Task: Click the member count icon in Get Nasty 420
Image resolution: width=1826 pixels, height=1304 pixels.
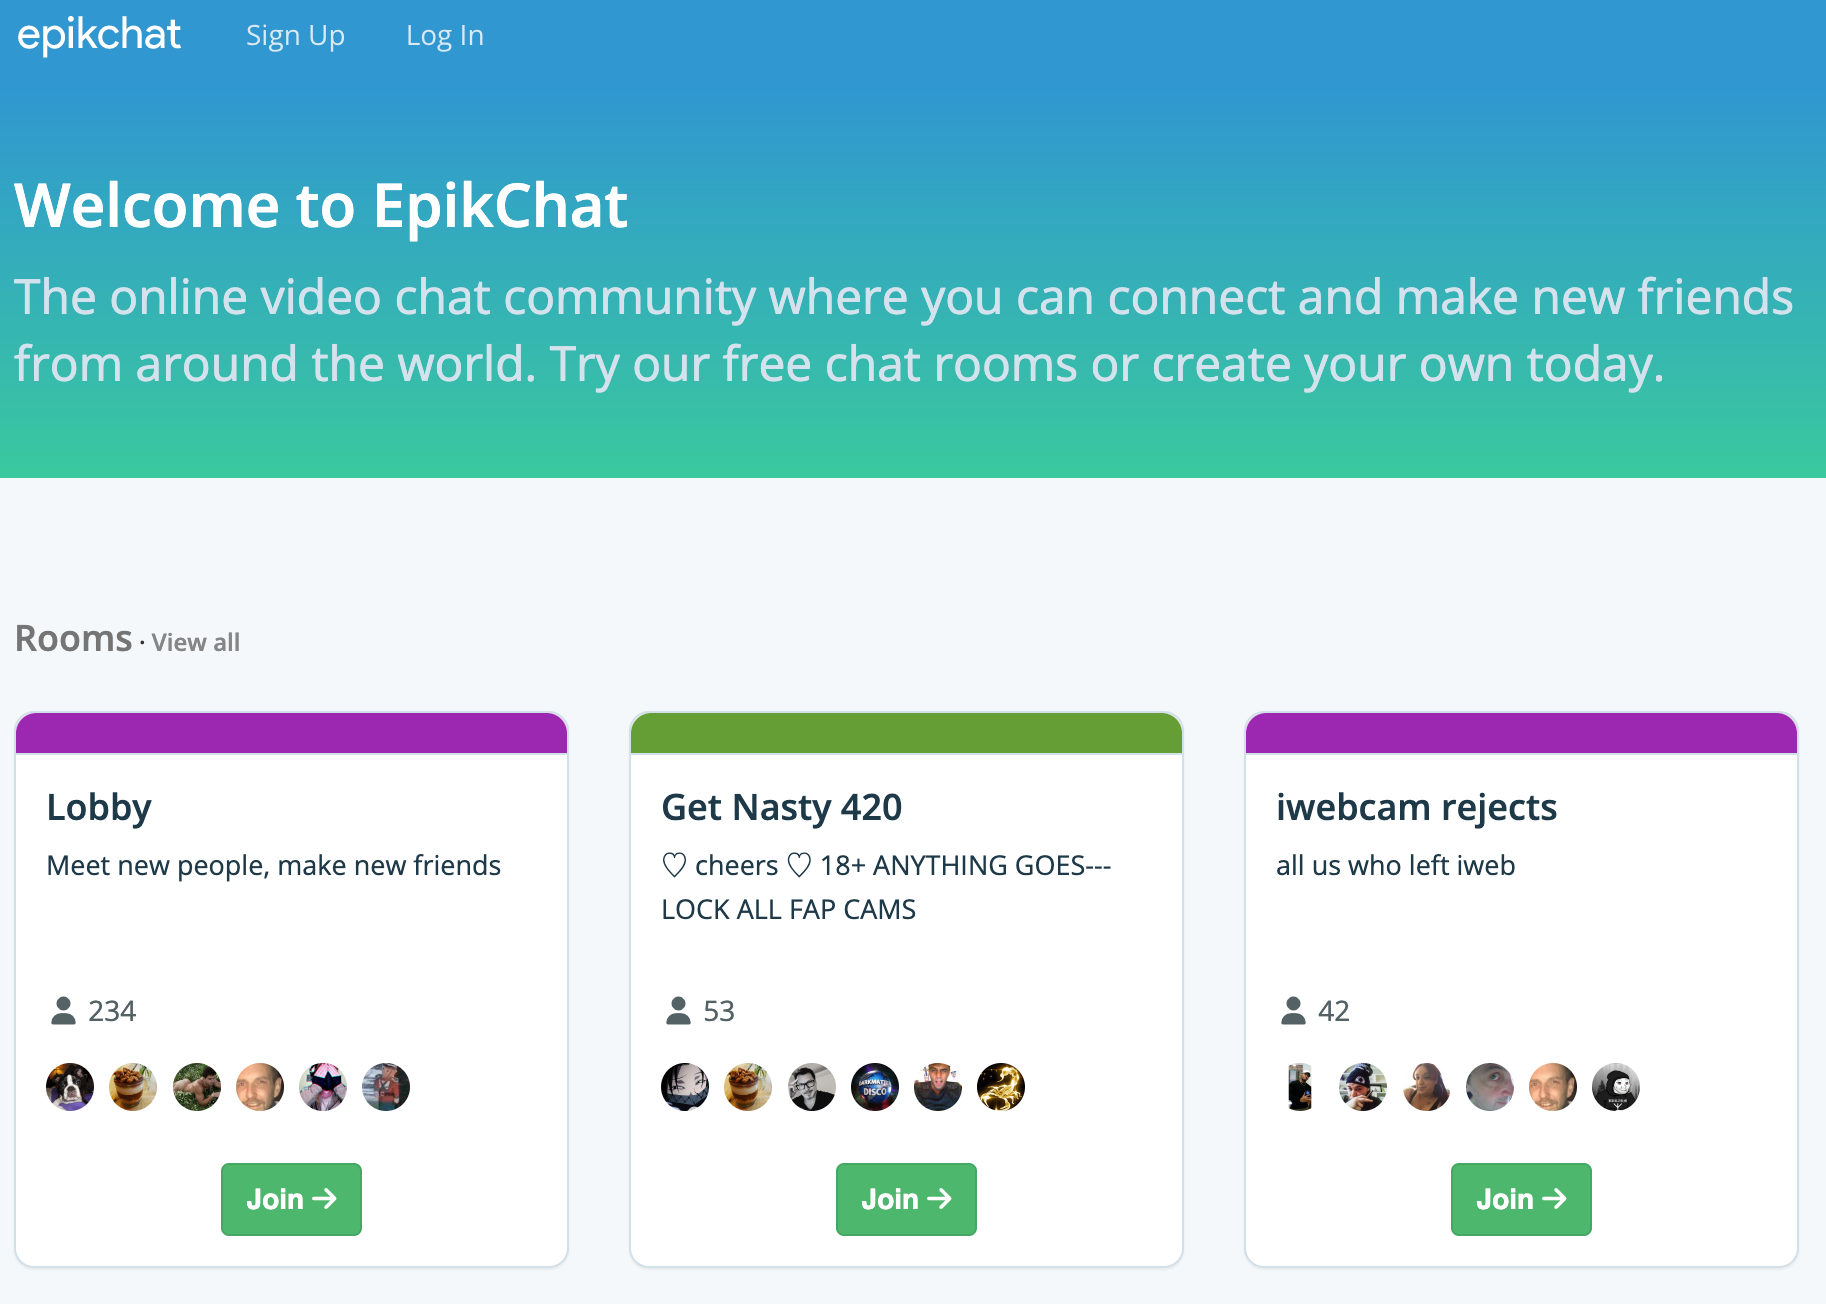Action: pyautogui.click(x=679, y=1010)
